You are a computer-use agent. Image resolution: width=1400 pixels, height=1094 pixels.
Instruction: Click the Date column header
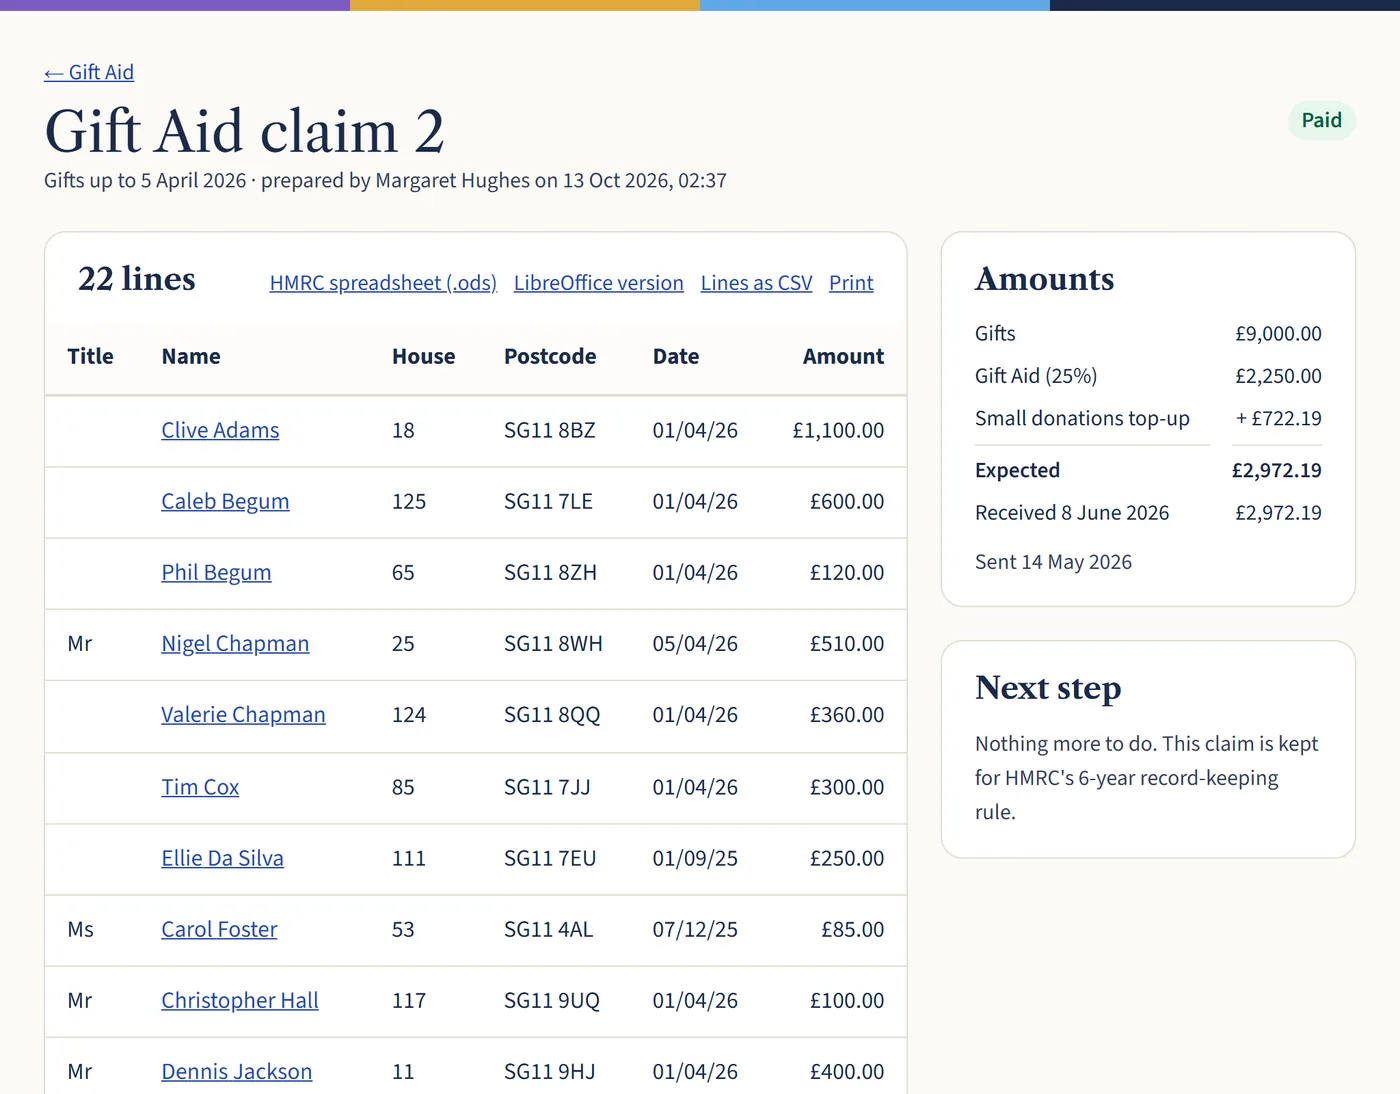[676, 356]
